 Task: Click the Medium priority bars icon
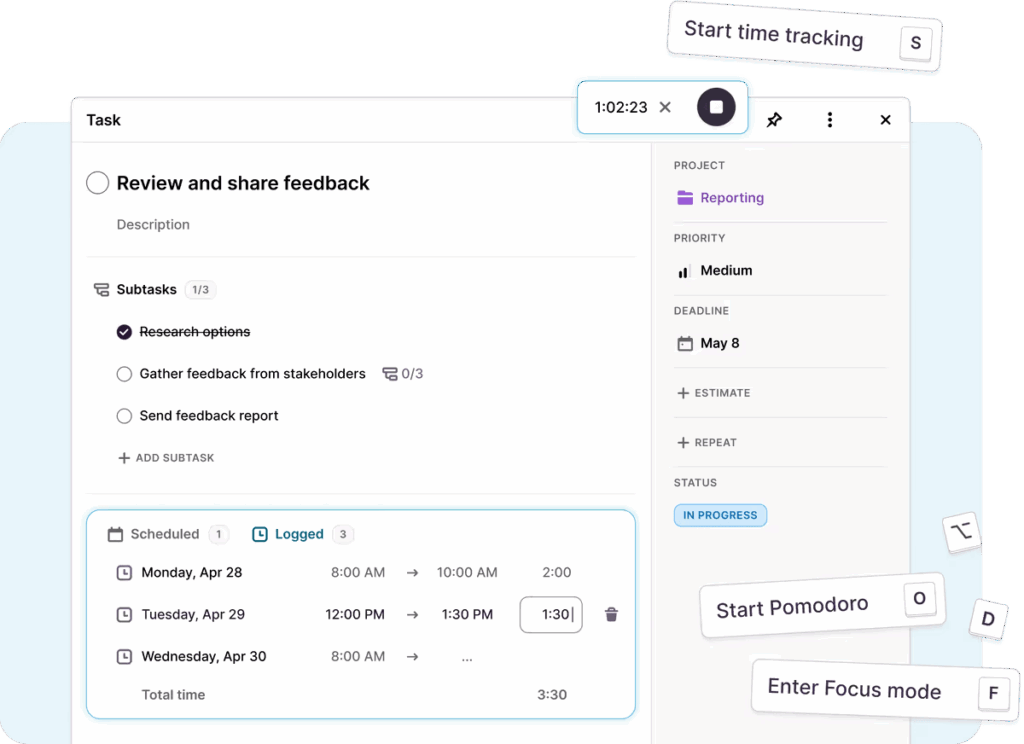tap(685, 271)
